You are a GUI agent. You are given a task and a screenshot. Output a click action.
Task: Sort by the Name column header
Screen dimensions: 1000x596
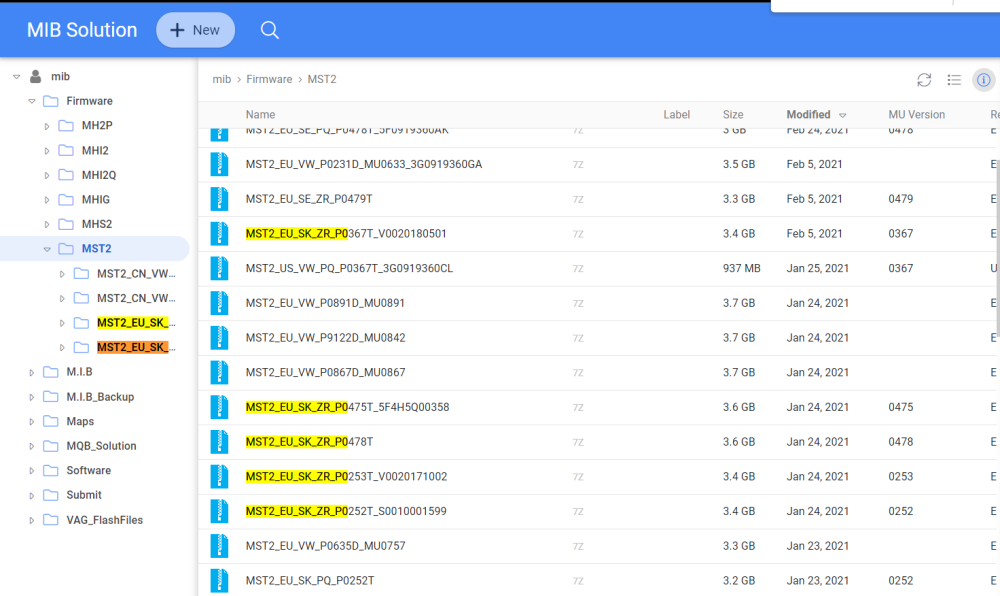pyautogui.click(x=260, y=115)
